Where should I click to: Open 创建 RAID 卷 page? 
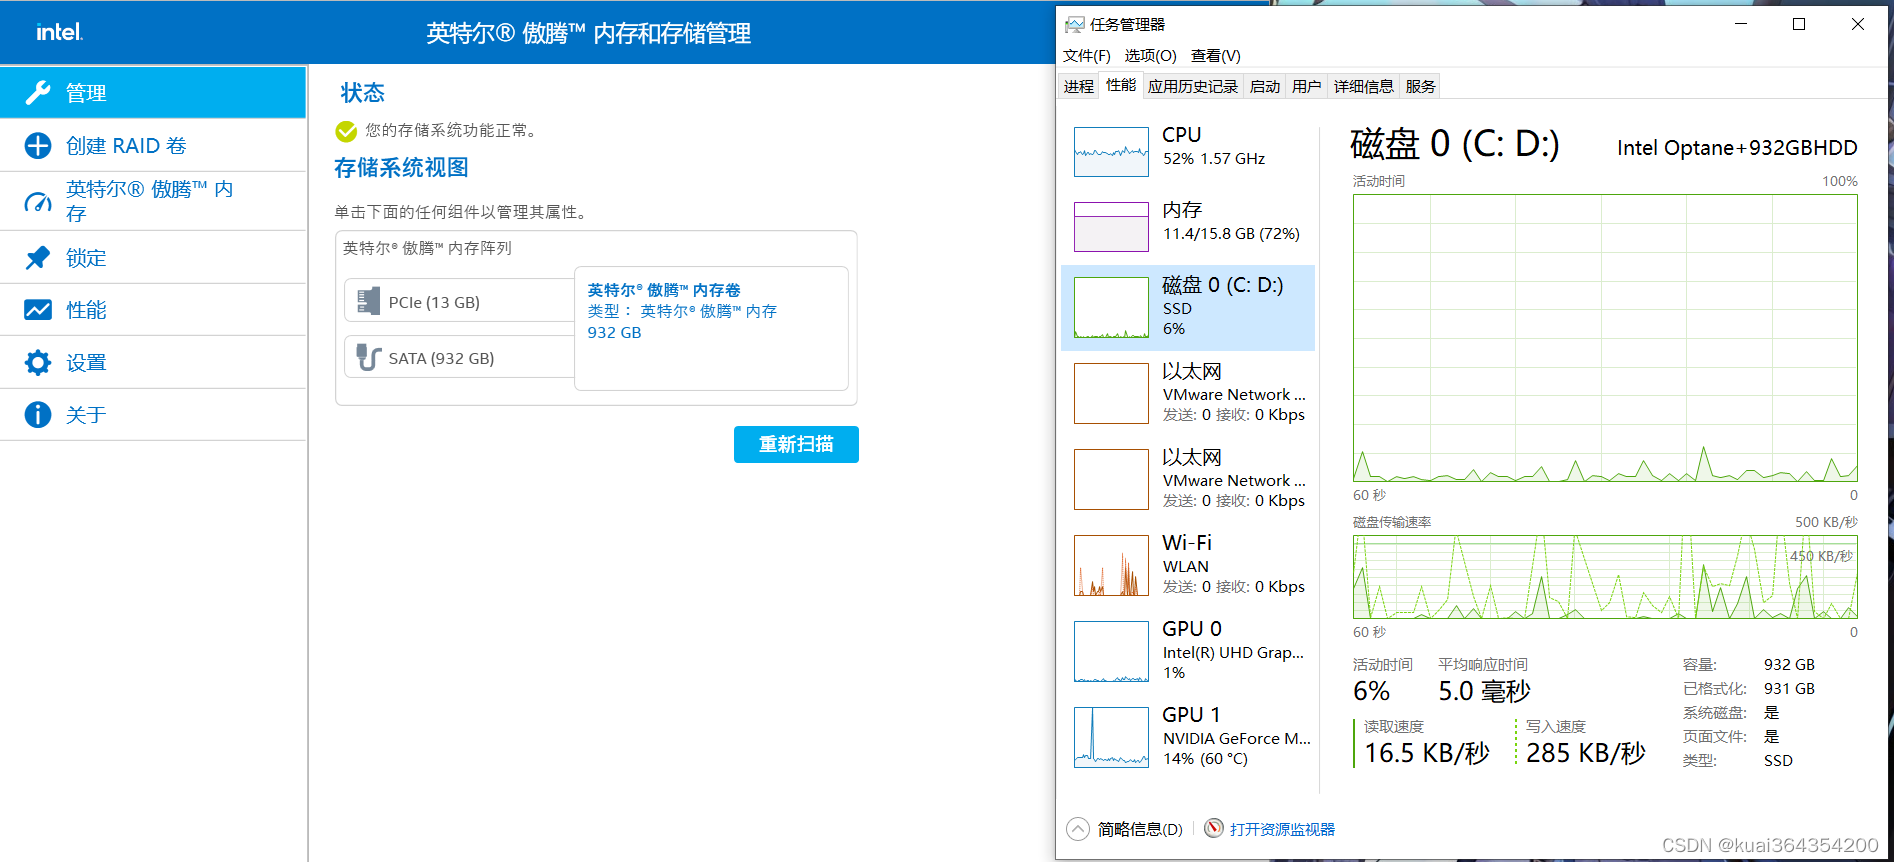pyautogui.click(x=153, y=146)
